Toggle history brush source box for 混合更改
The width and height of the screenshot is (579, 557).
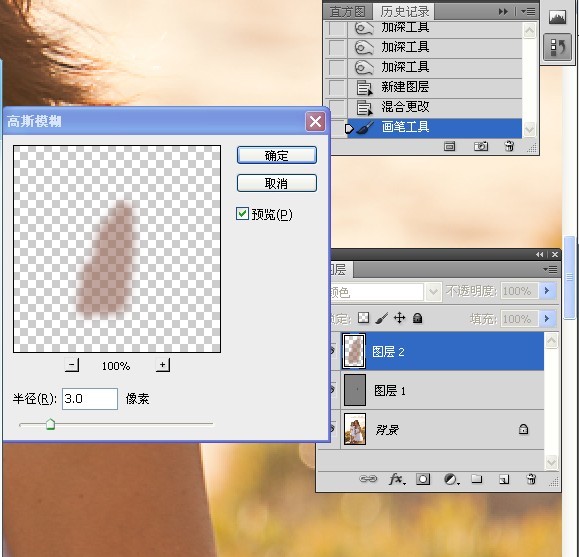click(x=337, y=107)
